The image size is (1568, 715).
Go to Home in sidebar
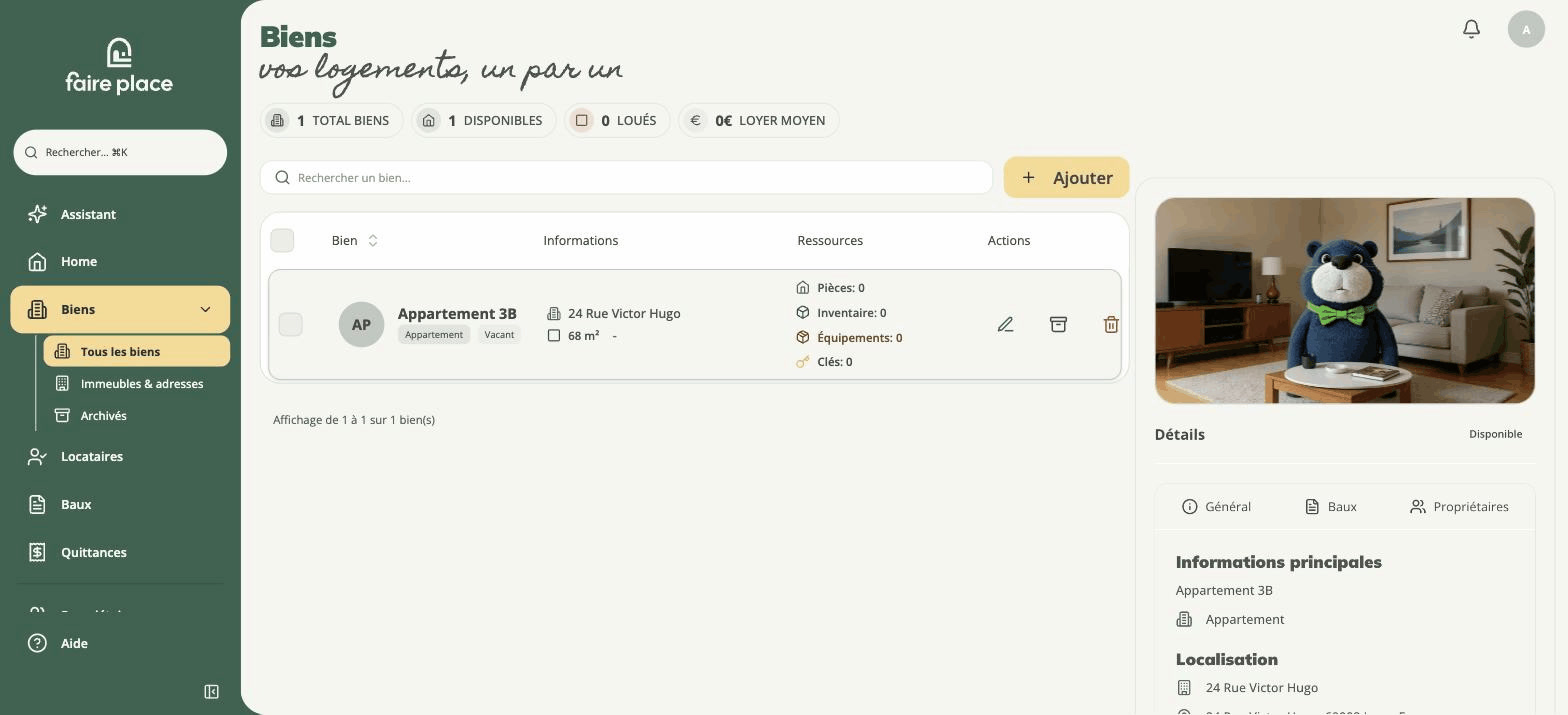[120, 261]
